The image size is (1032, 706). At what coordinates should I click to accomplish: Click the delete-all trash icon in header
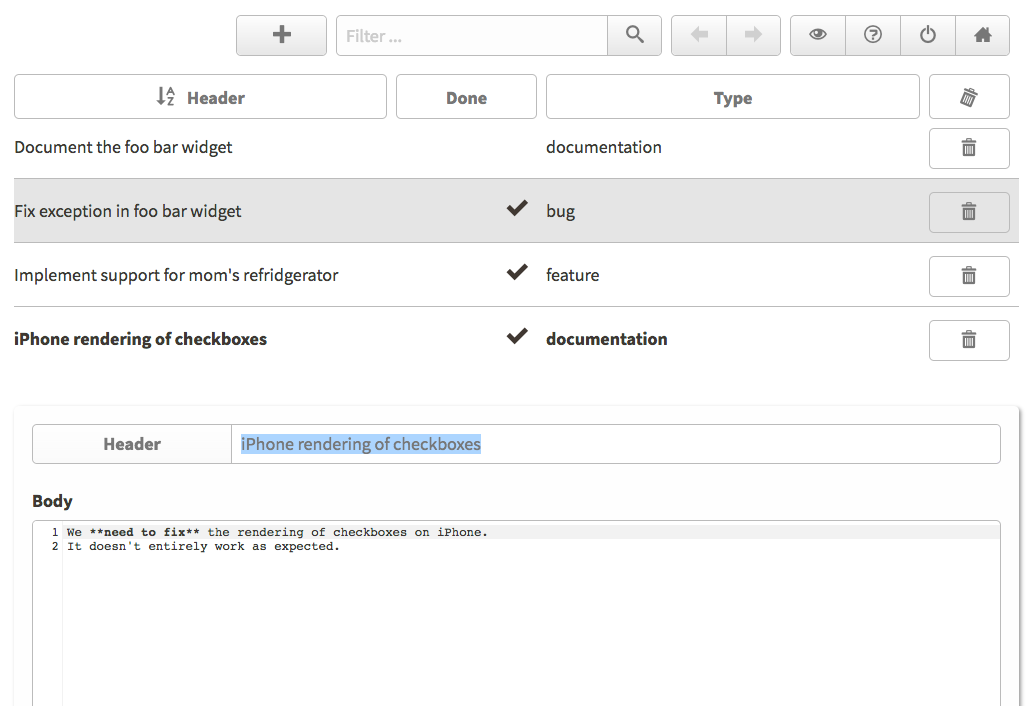click(x=968, y=97)
